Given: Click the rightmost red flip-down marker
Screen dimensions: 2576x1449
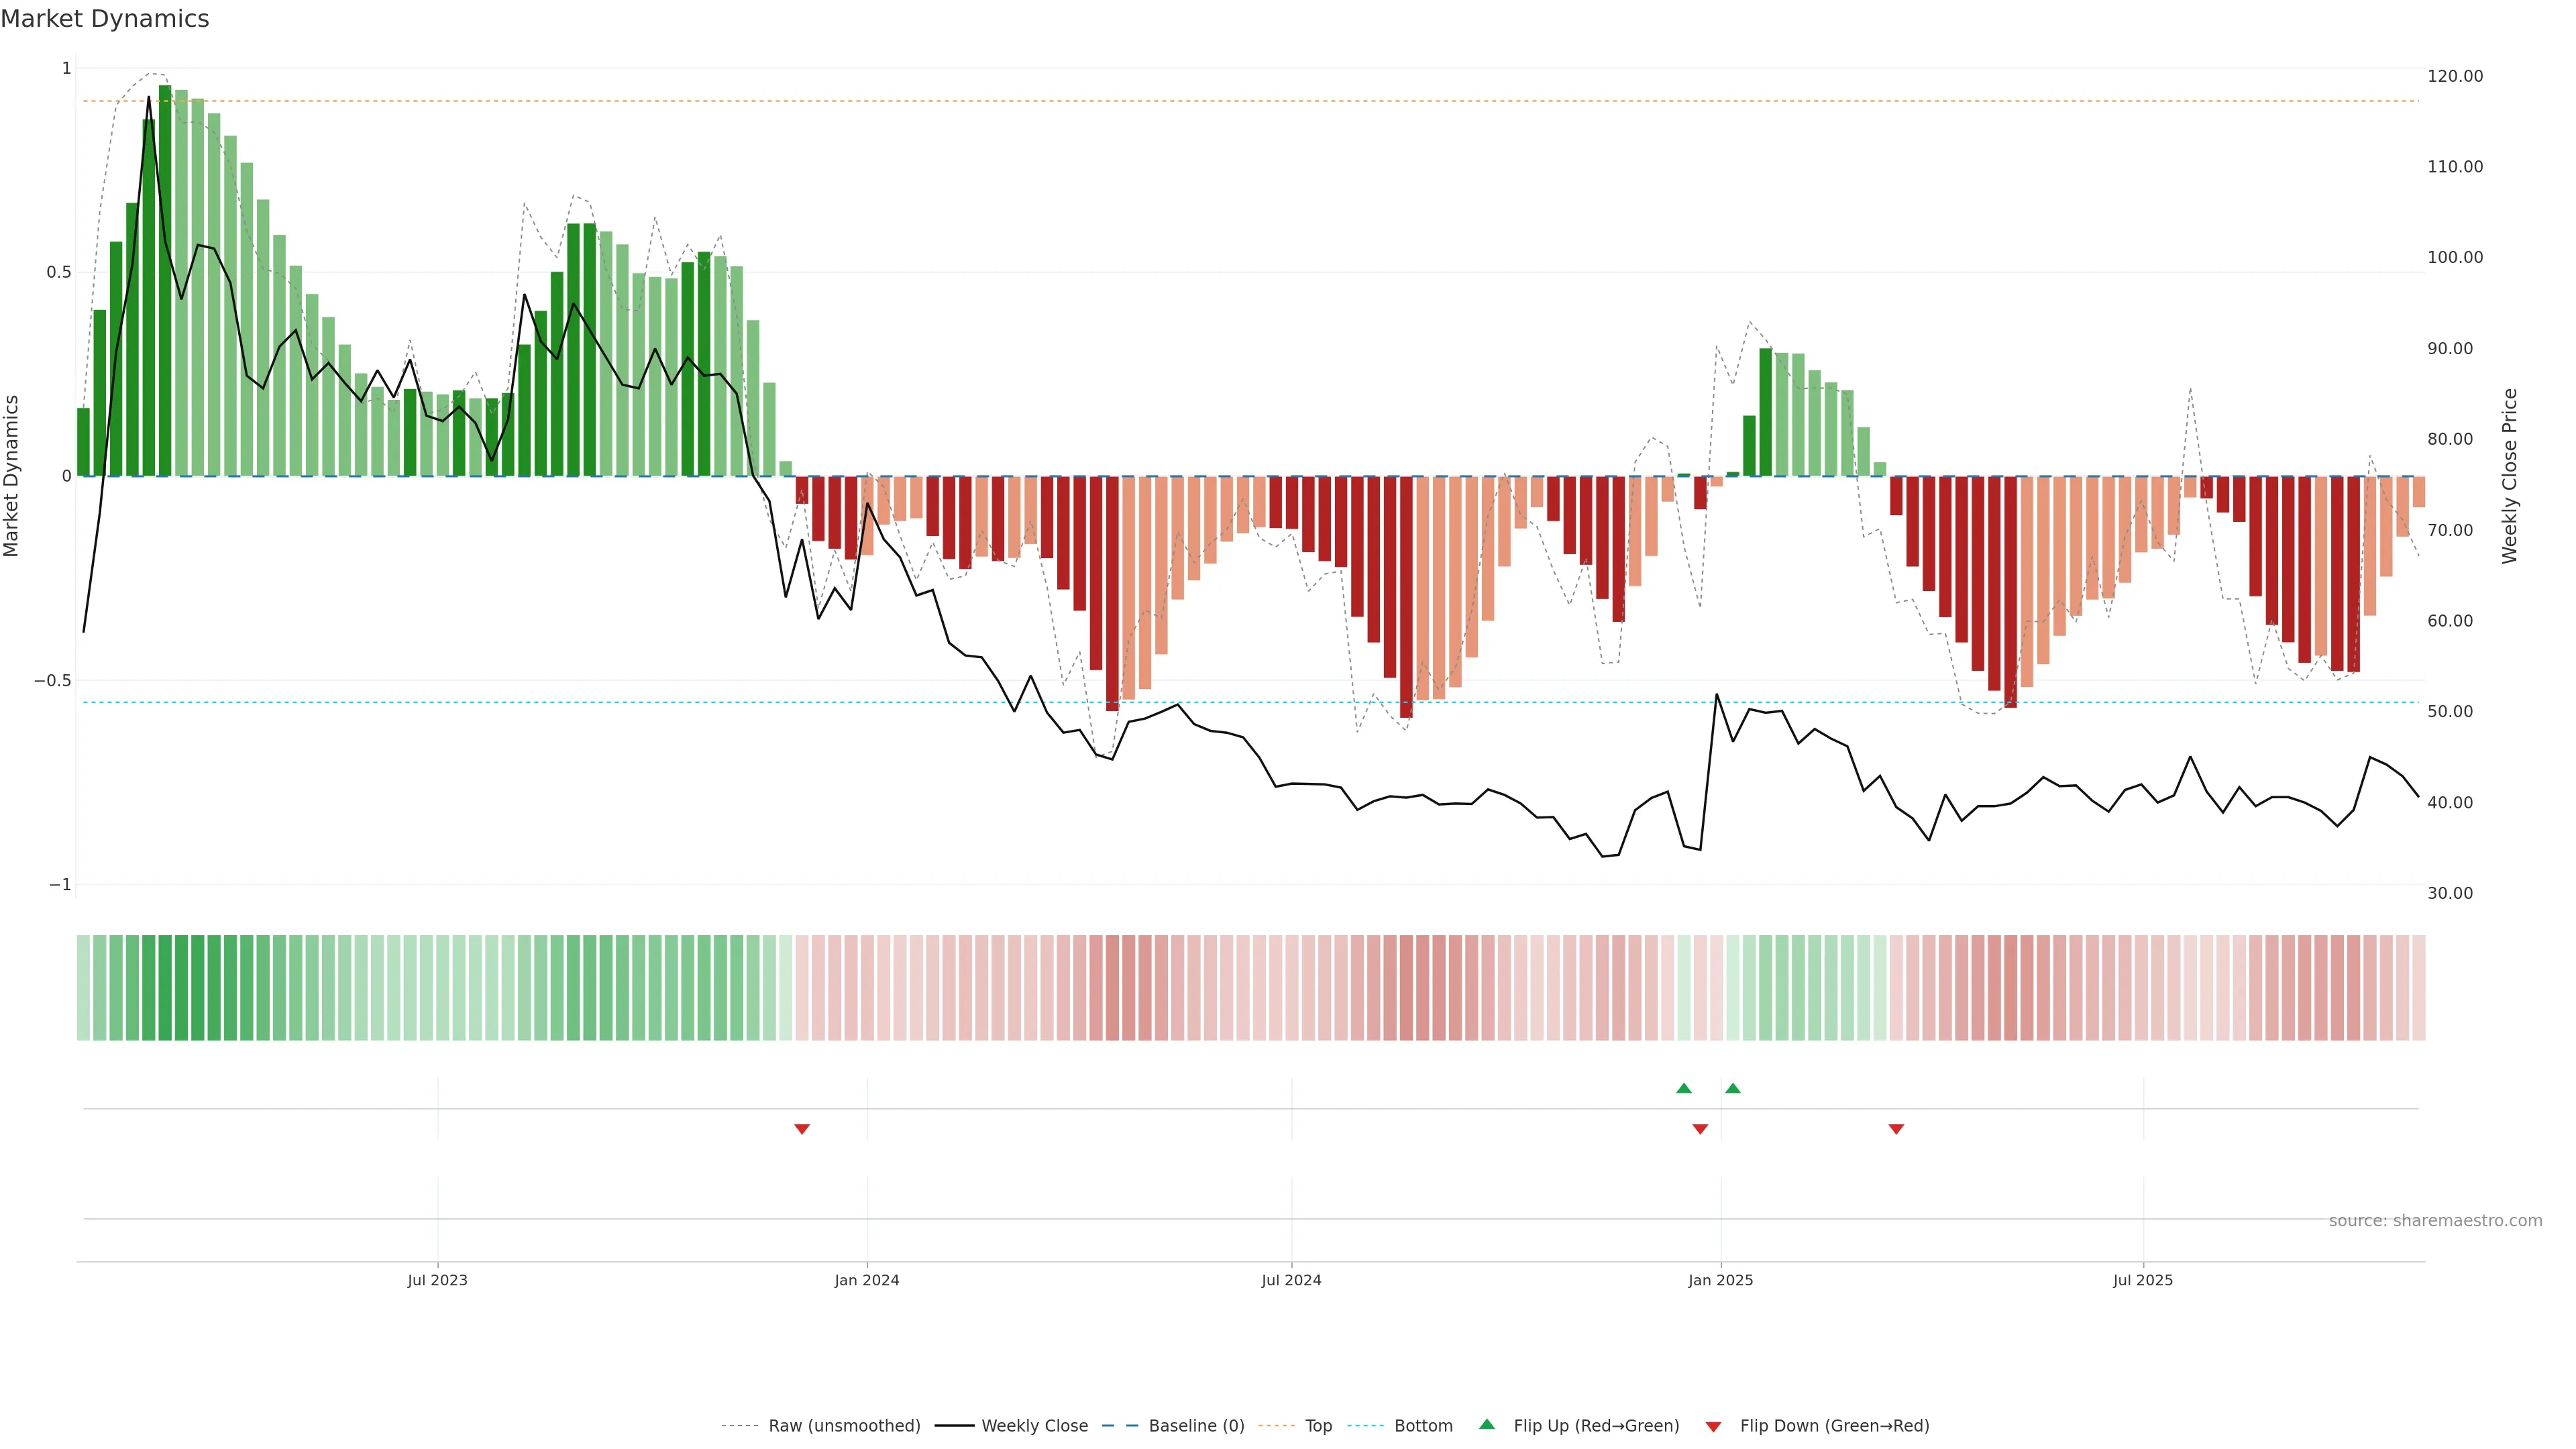Looking at the screenshot, I should tap(1896, 1129).
